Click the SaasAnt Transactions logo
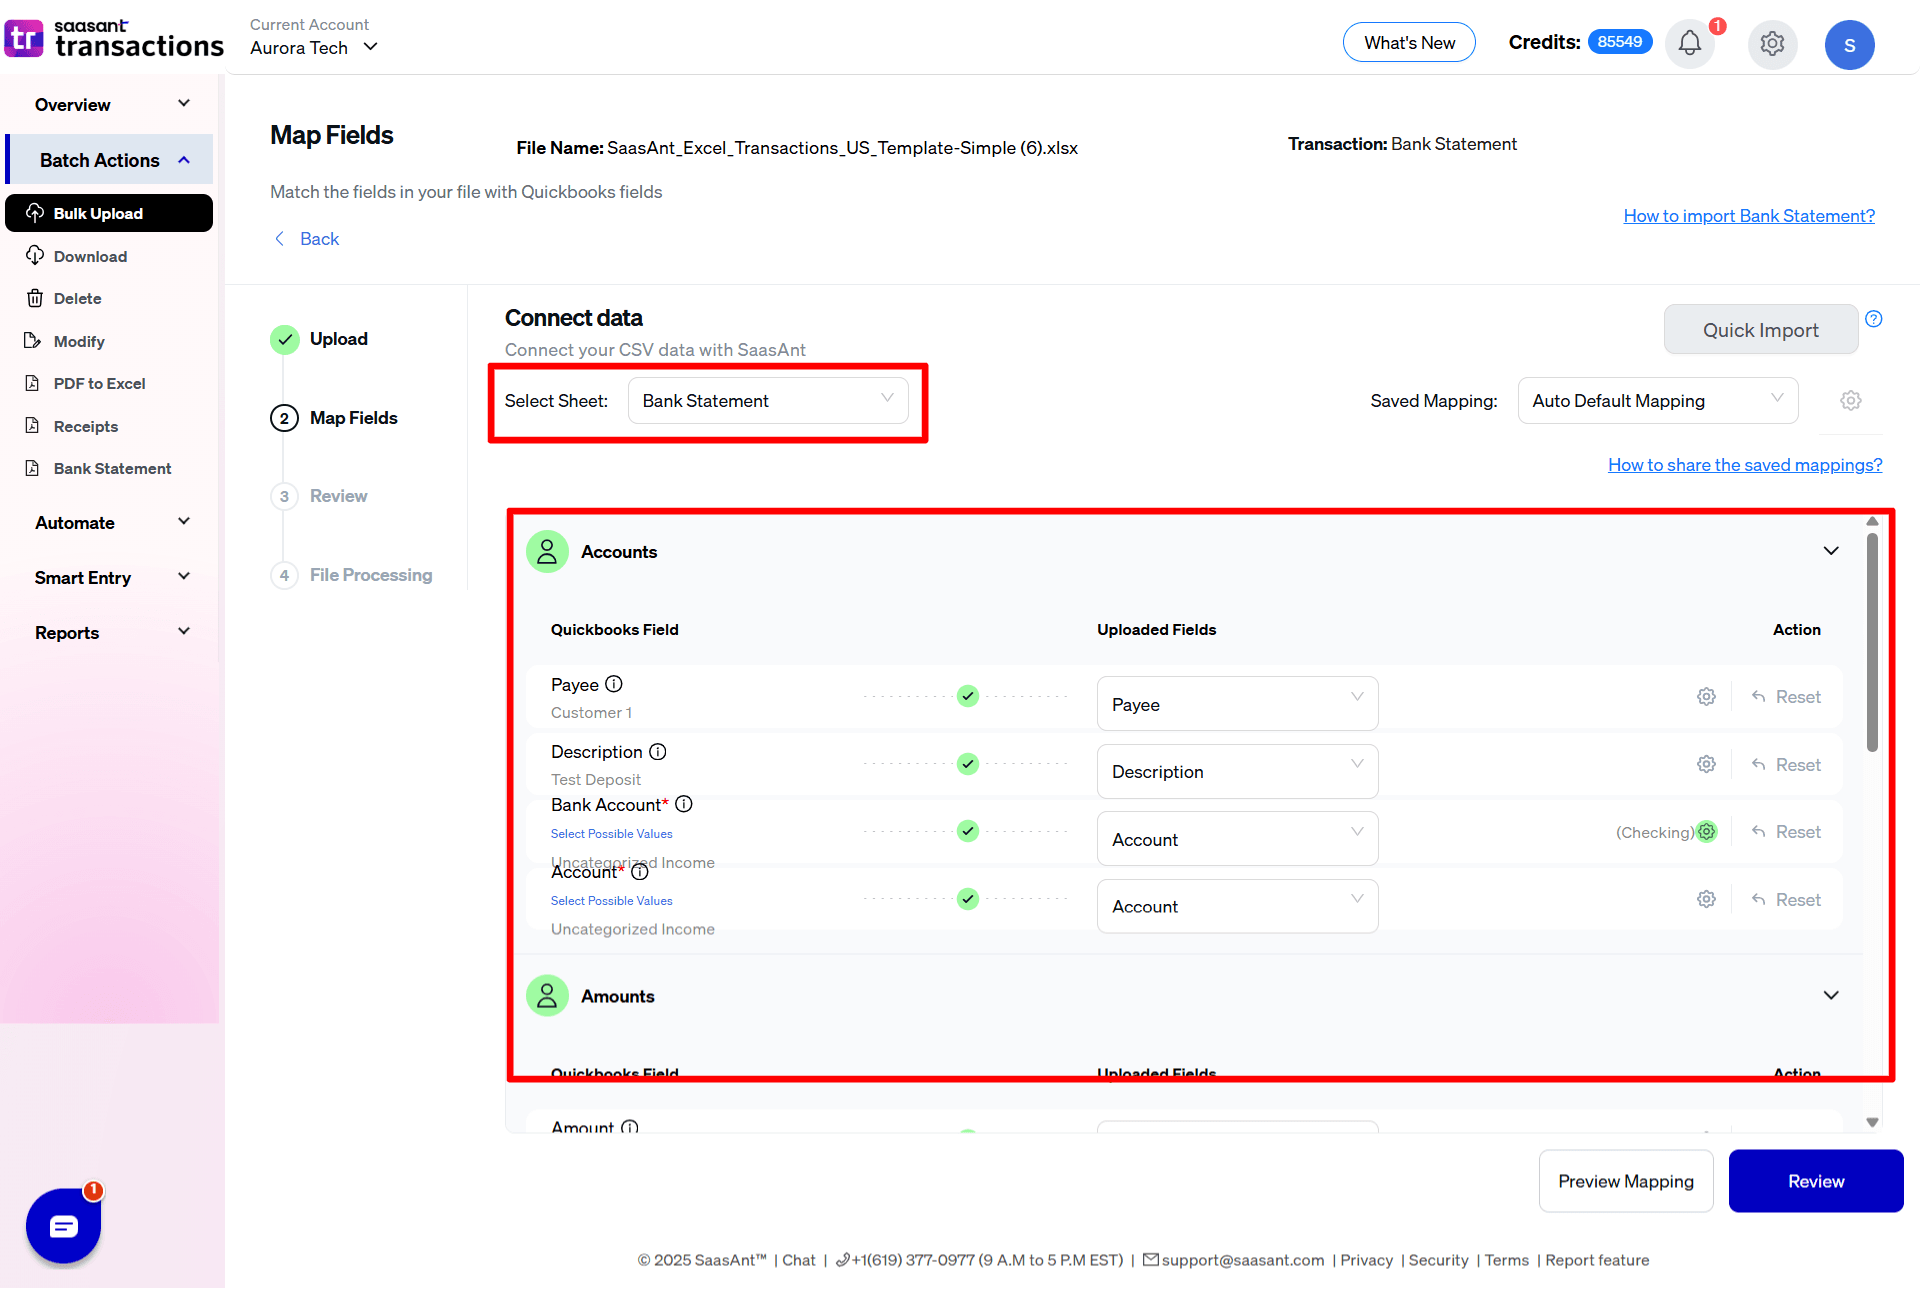The width and height of the screenshot is (1920, 1290). 114,38
